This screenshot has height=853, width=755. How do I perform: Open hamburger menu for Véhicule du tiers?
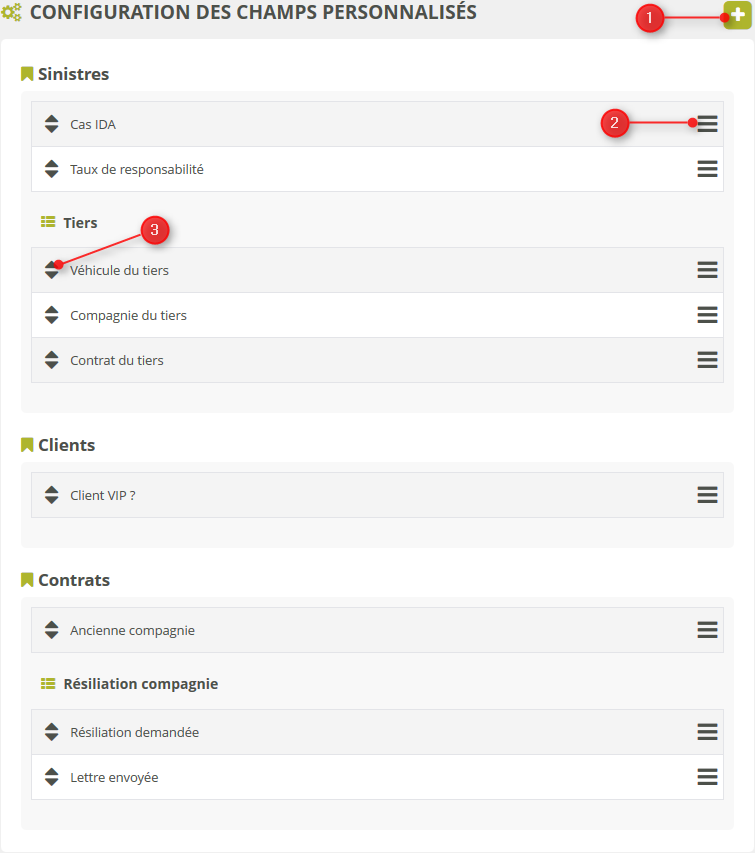pos(707,270)
